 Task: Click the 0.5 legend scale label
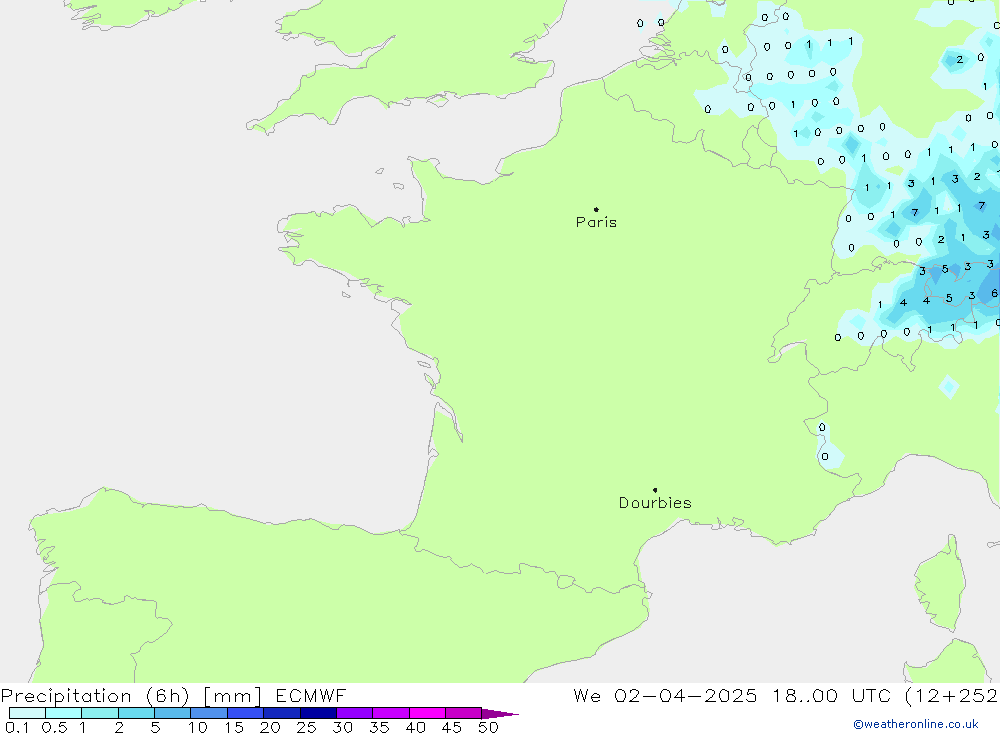[54, 727]
